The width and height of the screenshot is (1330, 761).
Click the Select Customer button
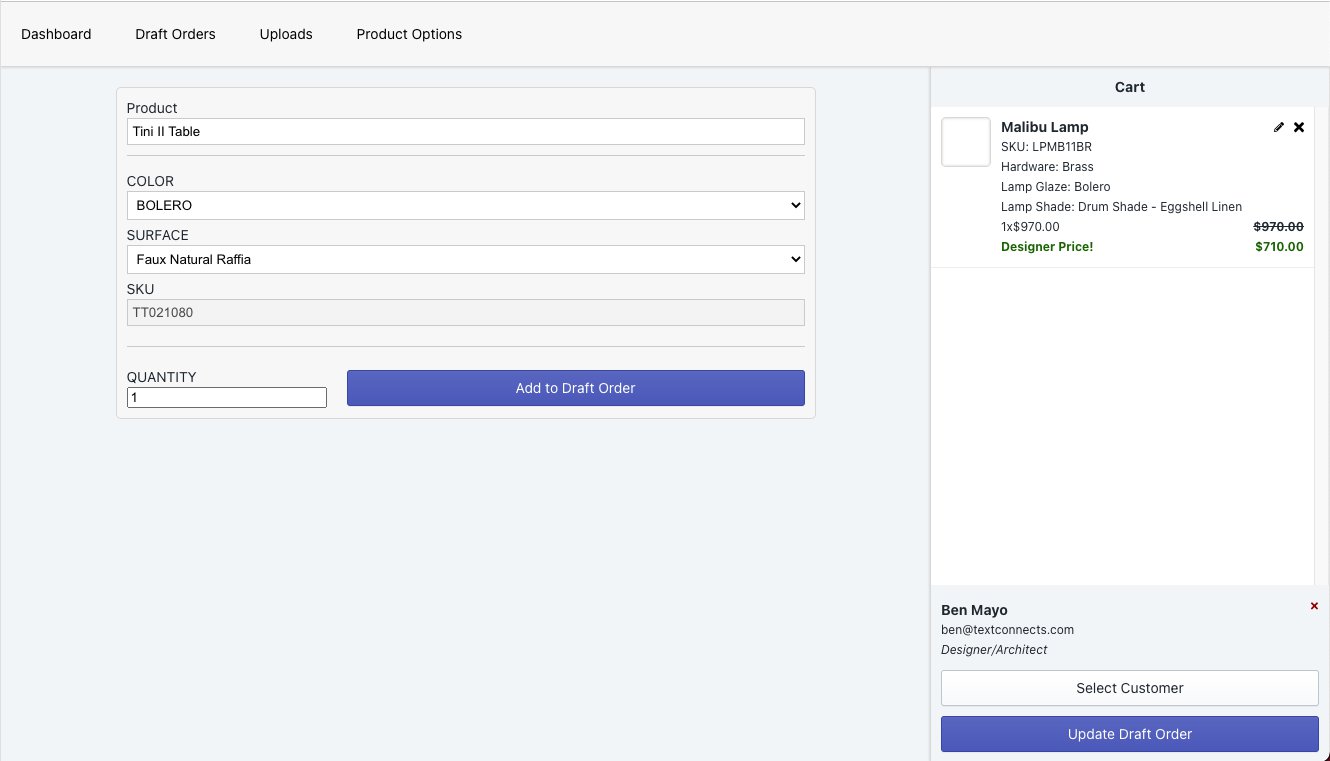1129,688
